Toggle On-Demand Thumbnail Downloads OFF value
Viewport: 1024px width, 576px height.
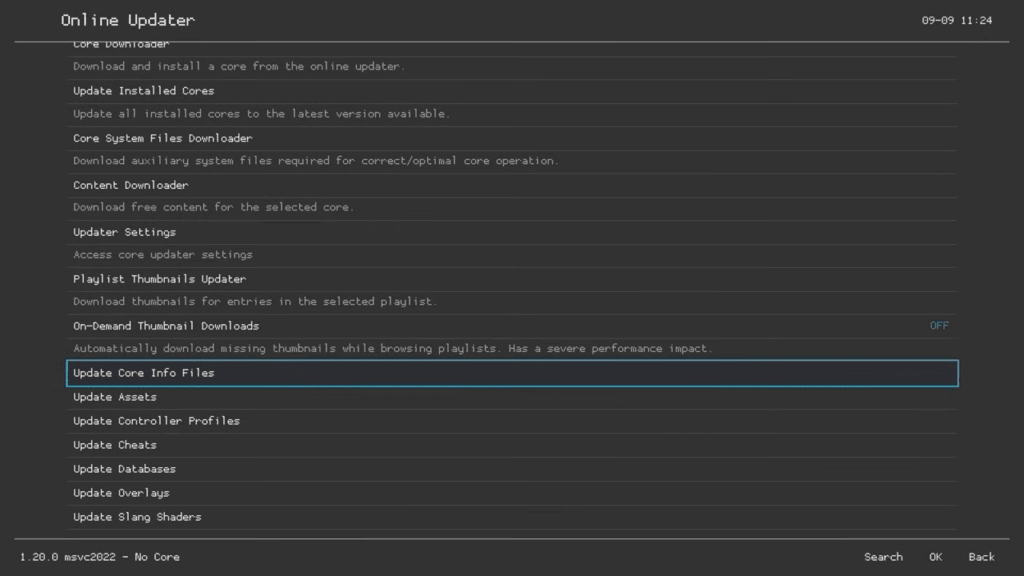[x=939, y=326]
